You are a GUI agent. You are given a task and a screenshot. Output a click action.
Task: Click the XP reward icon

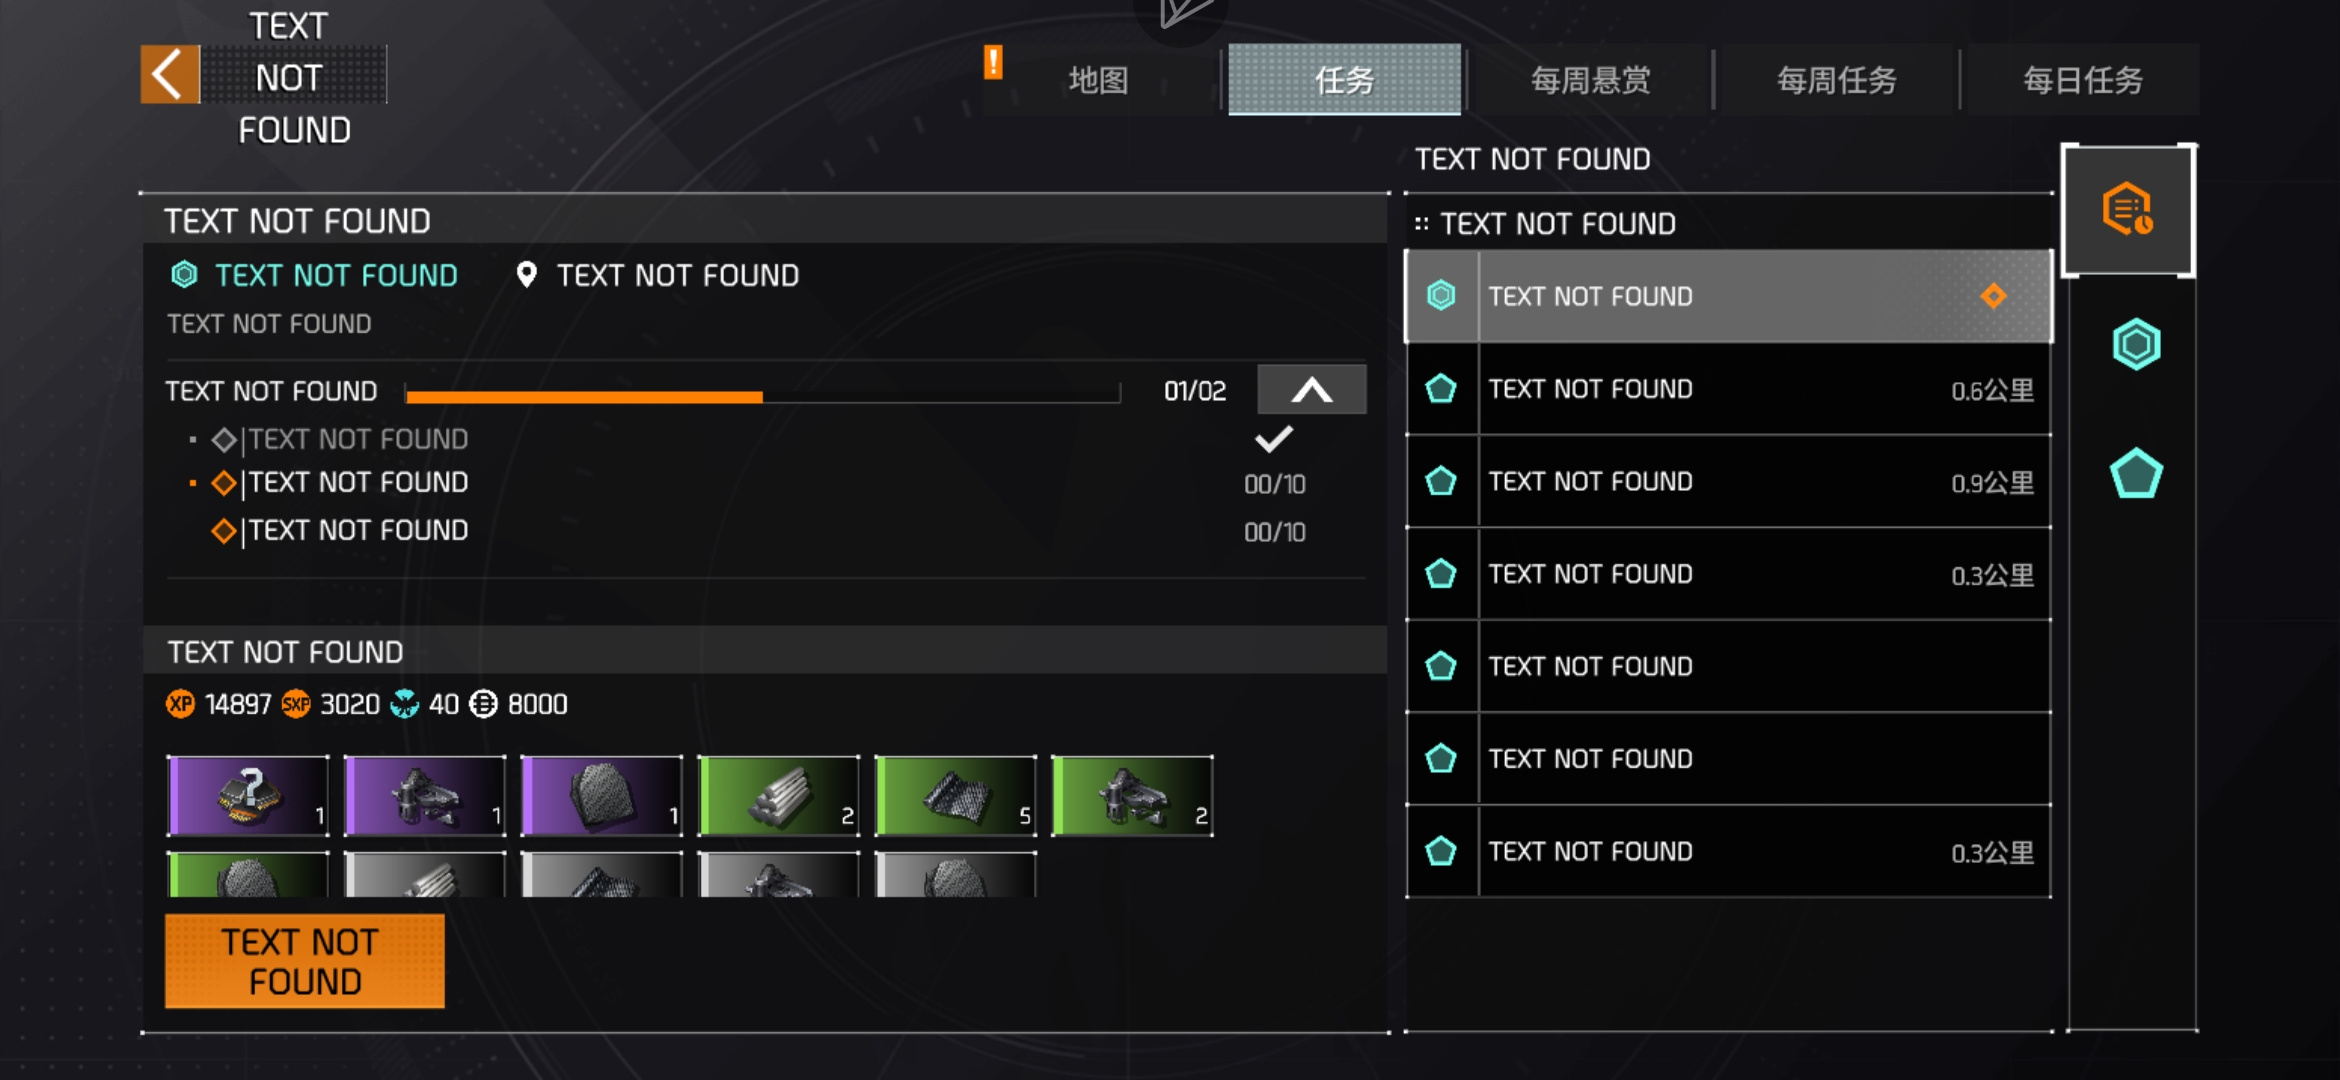pyautogui.click(x=180, y=704)
